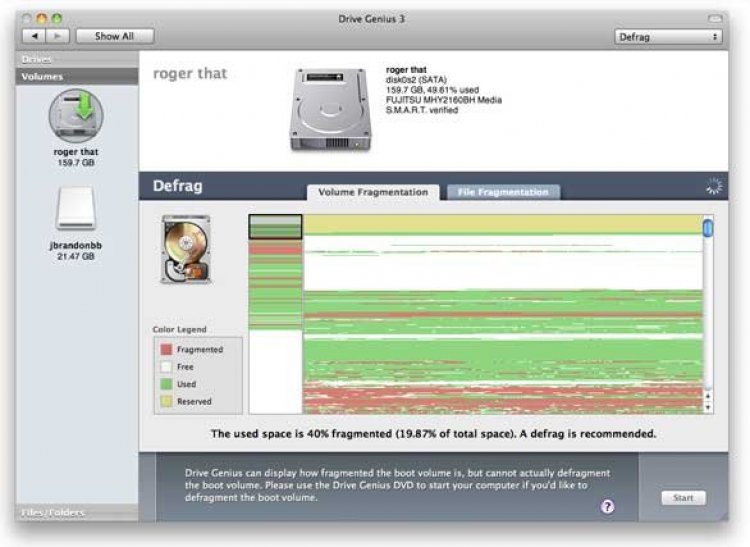Open the help question mark icon
Viewport: 750px width, 547px height.
[x=607, y=506]
